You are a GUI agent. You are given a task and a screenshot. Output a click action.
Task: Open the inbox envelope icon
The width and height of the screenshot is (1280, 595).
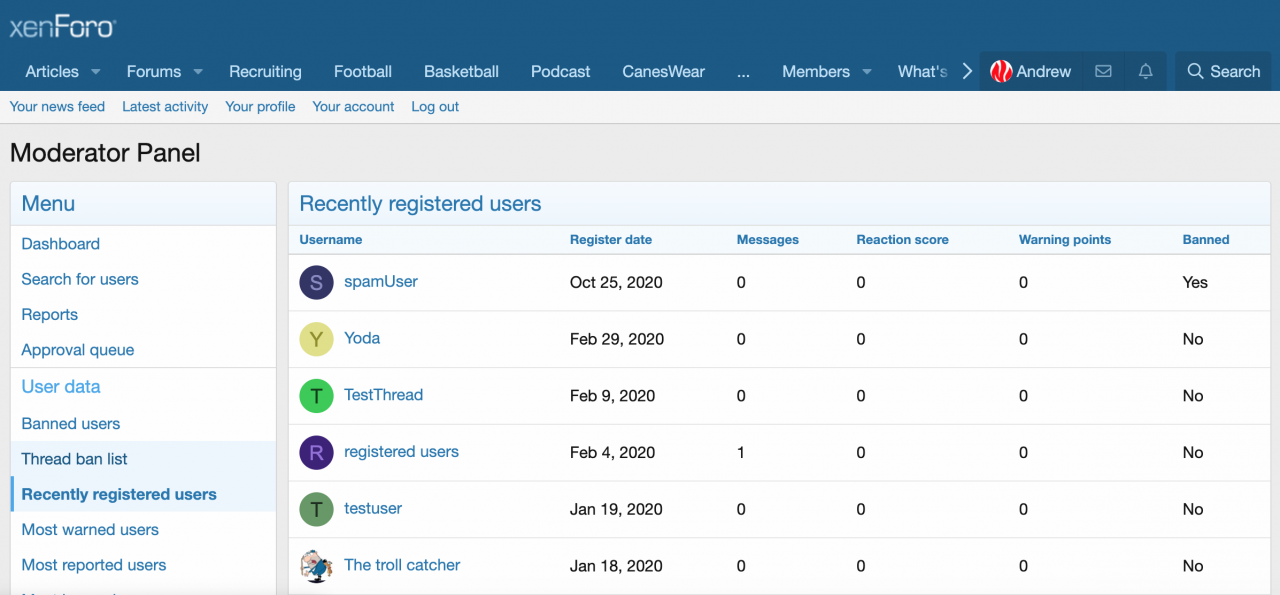tap(1103, 71)
